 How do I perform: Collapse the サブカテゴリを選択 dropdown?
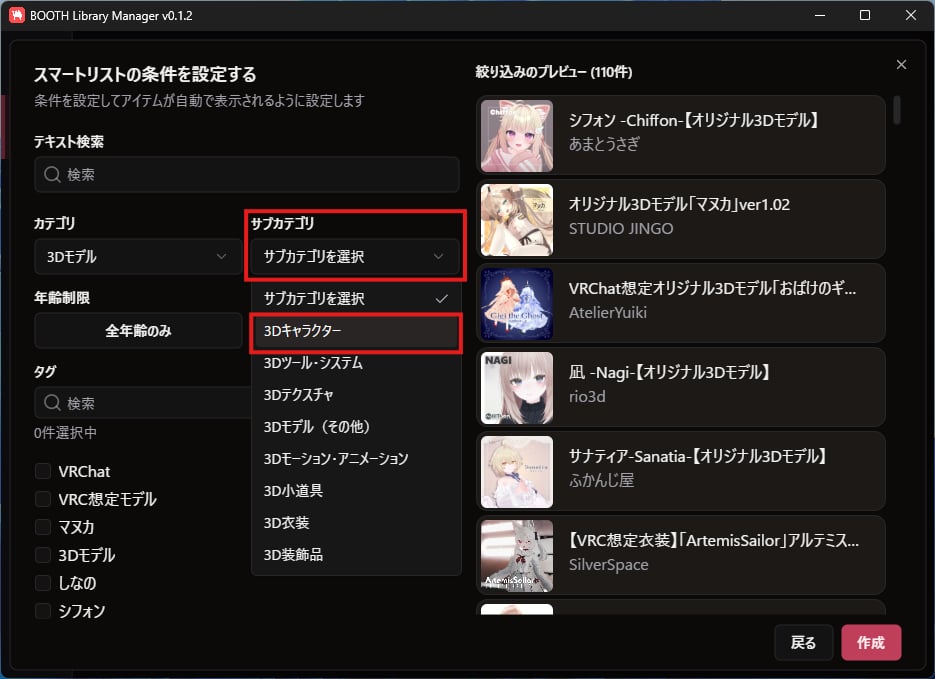pyautogui.click(x=355, y=256)
